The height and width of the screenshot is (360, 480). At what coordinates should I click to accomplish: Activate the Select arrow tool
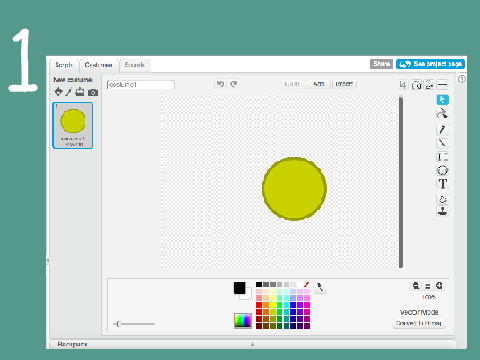point(443,100)
